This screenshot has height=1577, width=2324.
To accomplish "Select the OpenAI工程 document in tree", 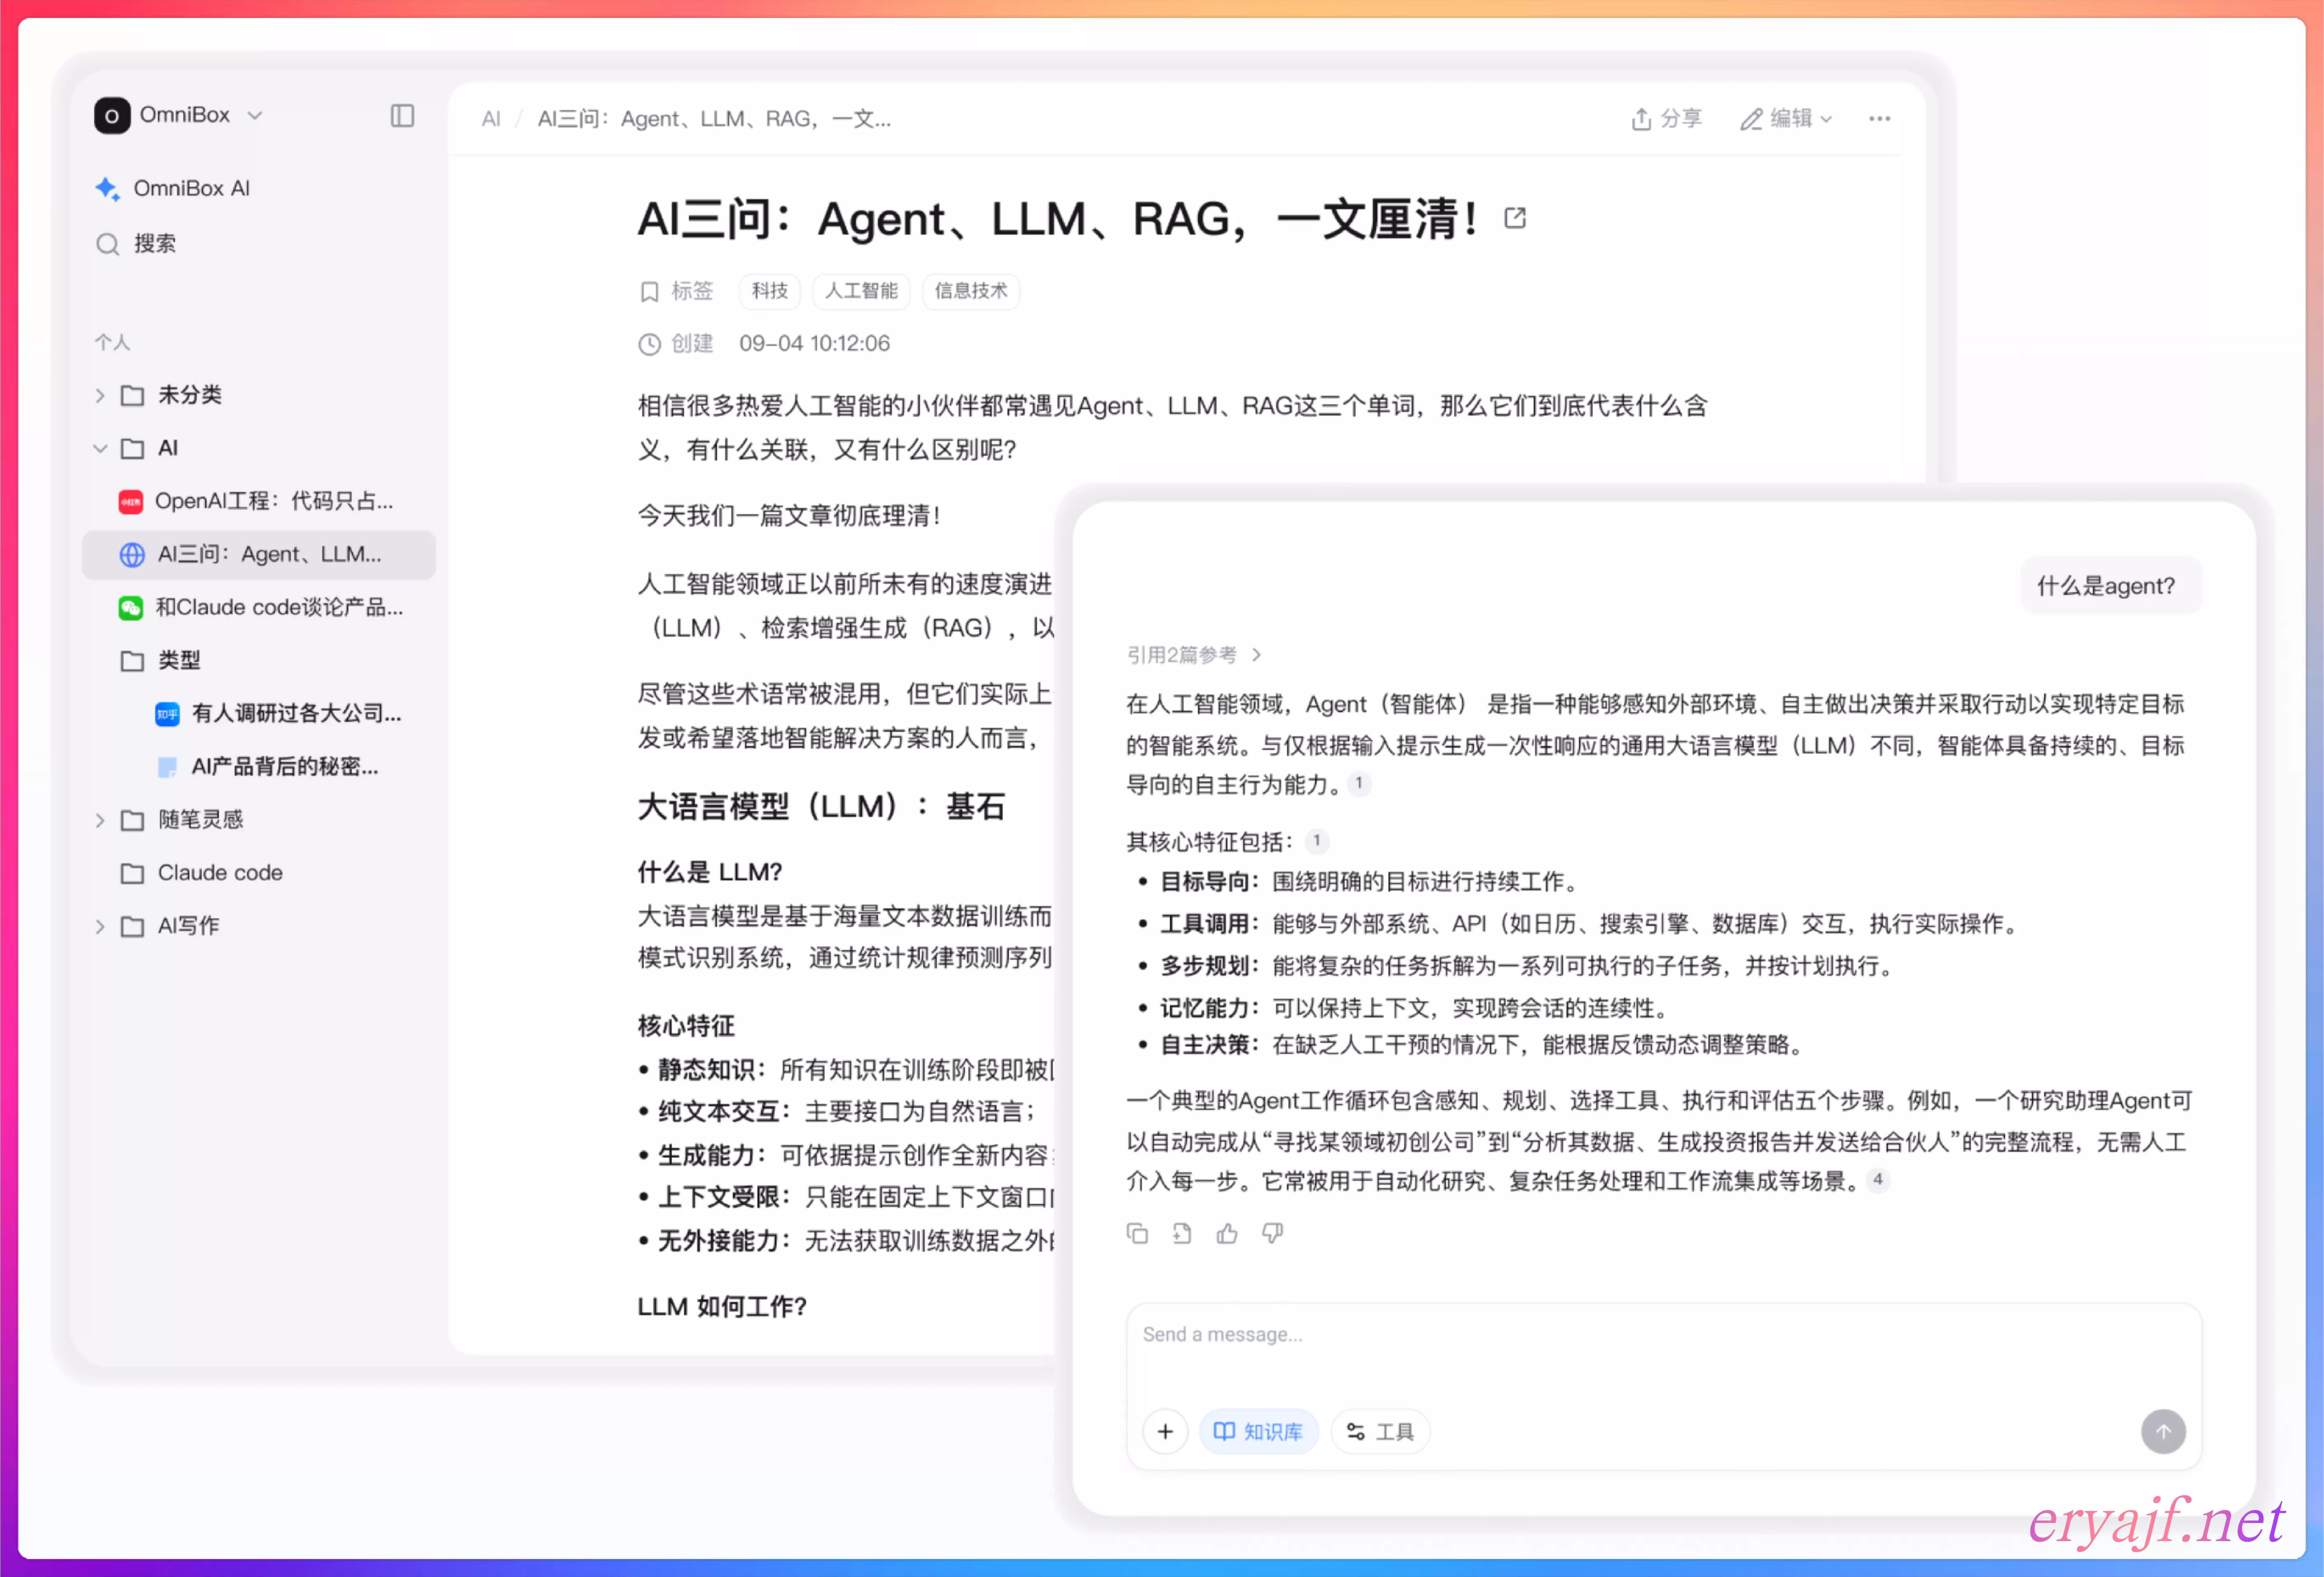I will point(272,501).
